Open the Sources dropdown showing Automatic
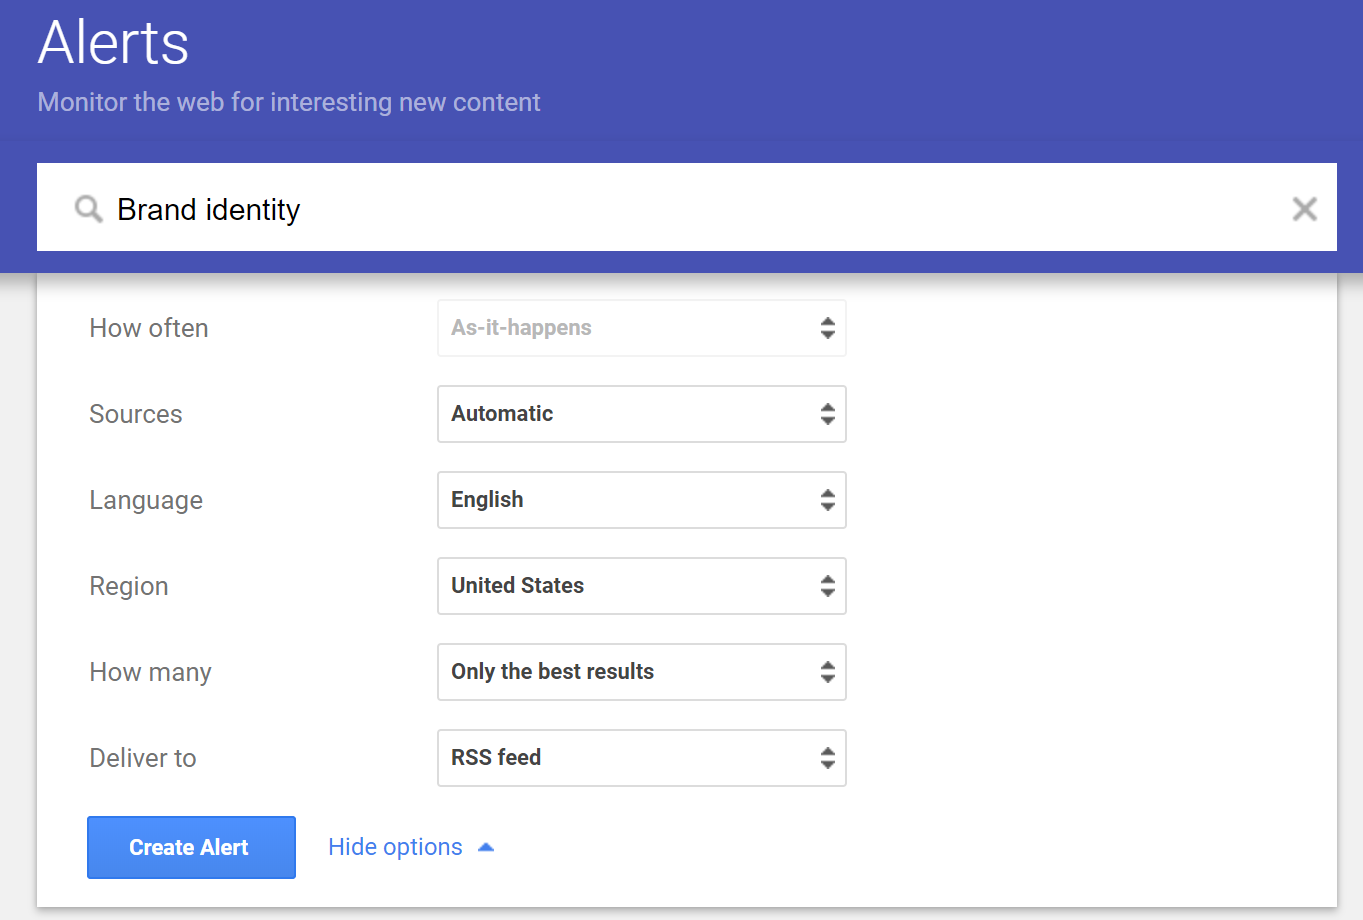This screenshot has width=1363, height=920. tap(640, 413)
